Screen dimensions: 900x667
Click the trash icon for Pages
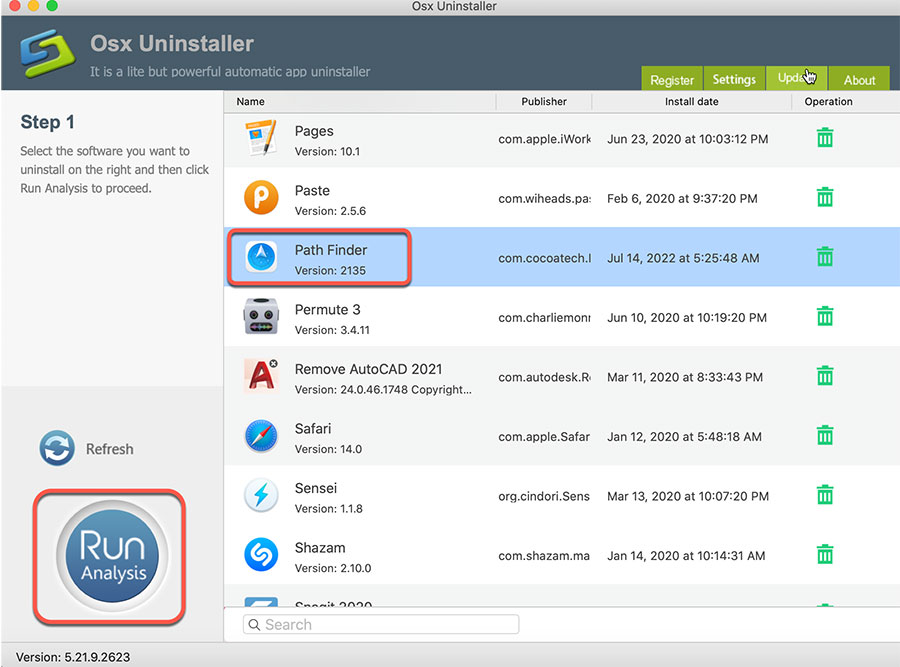point(824,138)
